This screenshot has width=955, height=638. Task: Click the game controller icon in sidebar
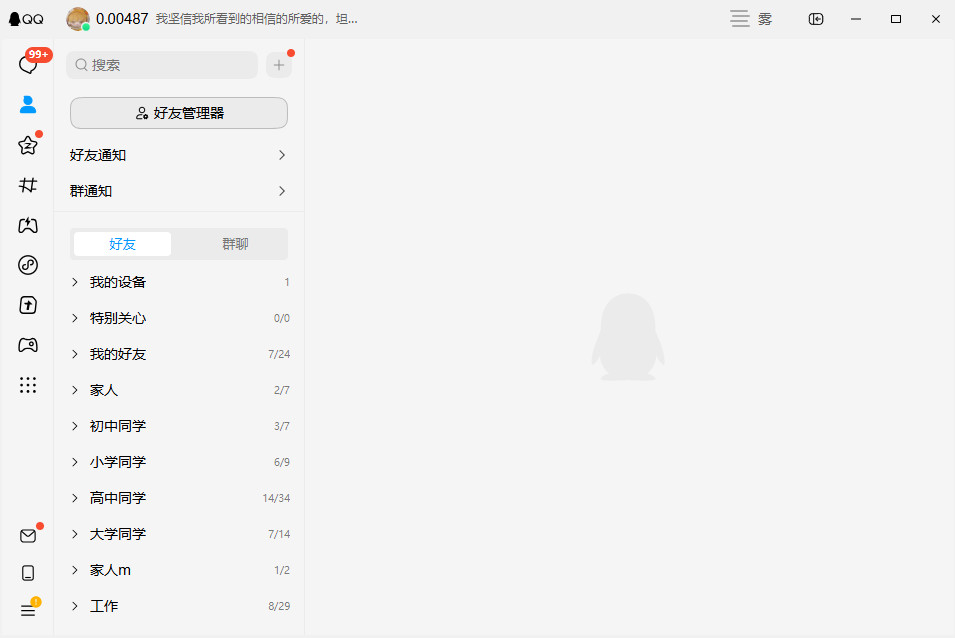coord(28,345)
